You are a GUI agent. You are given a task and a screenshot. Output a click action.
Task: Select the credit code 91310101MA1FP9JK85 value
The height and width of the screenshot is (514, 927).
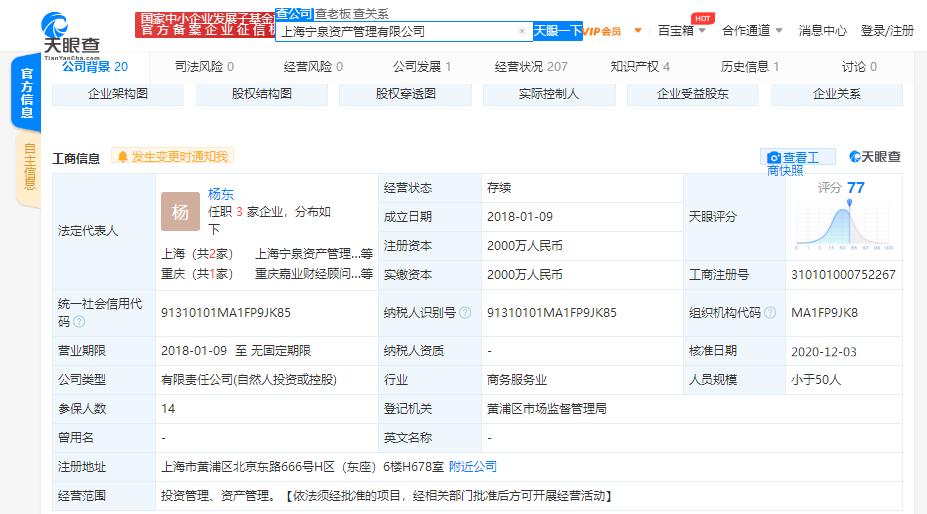click(x=226, y=313)
